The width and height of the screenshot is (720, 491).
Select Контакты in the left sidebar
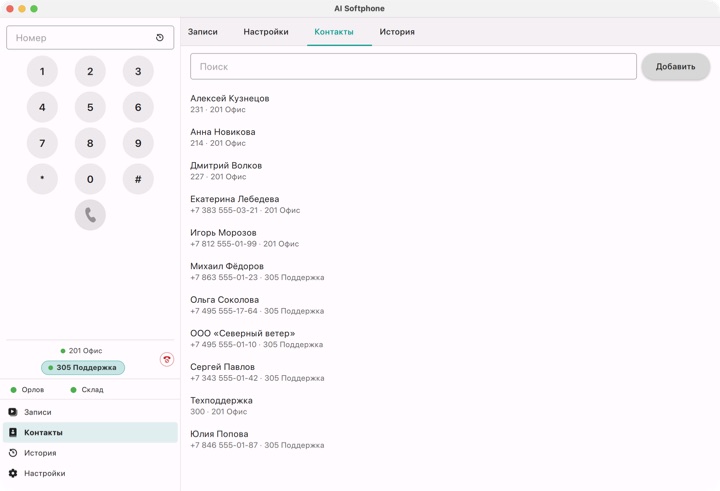(90, 432)
